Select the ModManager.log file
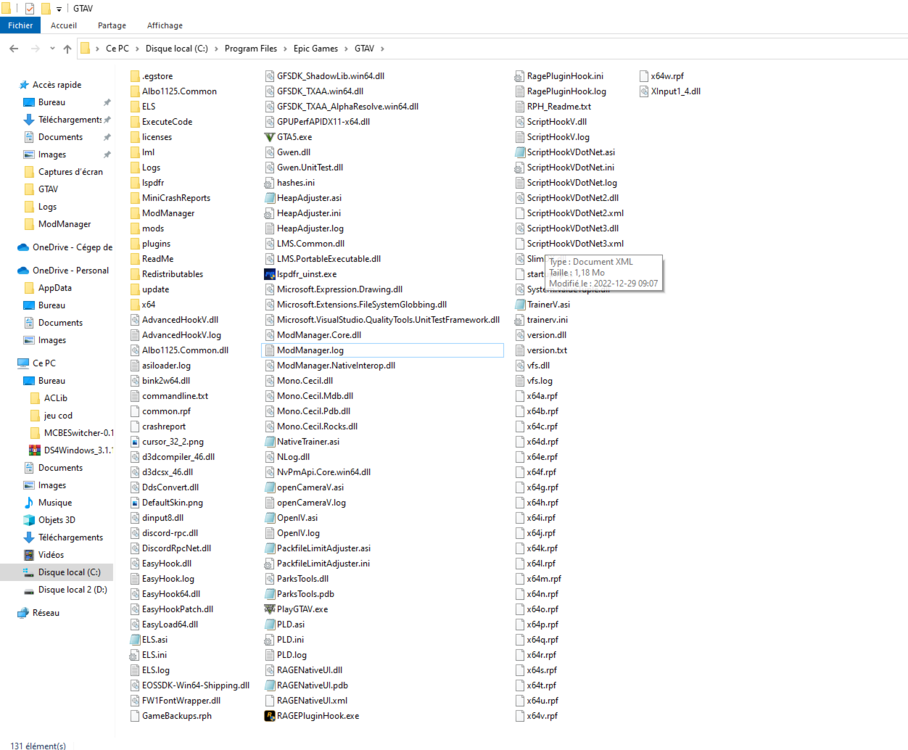 pyautogui.click(x=382, y=350)
